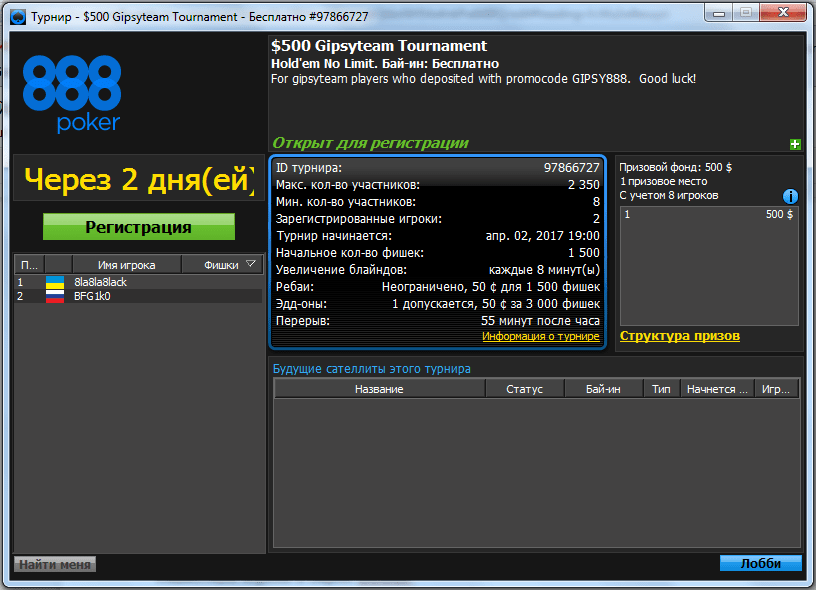The image size is (816, 590).
Task: Sort players by Имя игрока column
Action: point(126,265)
